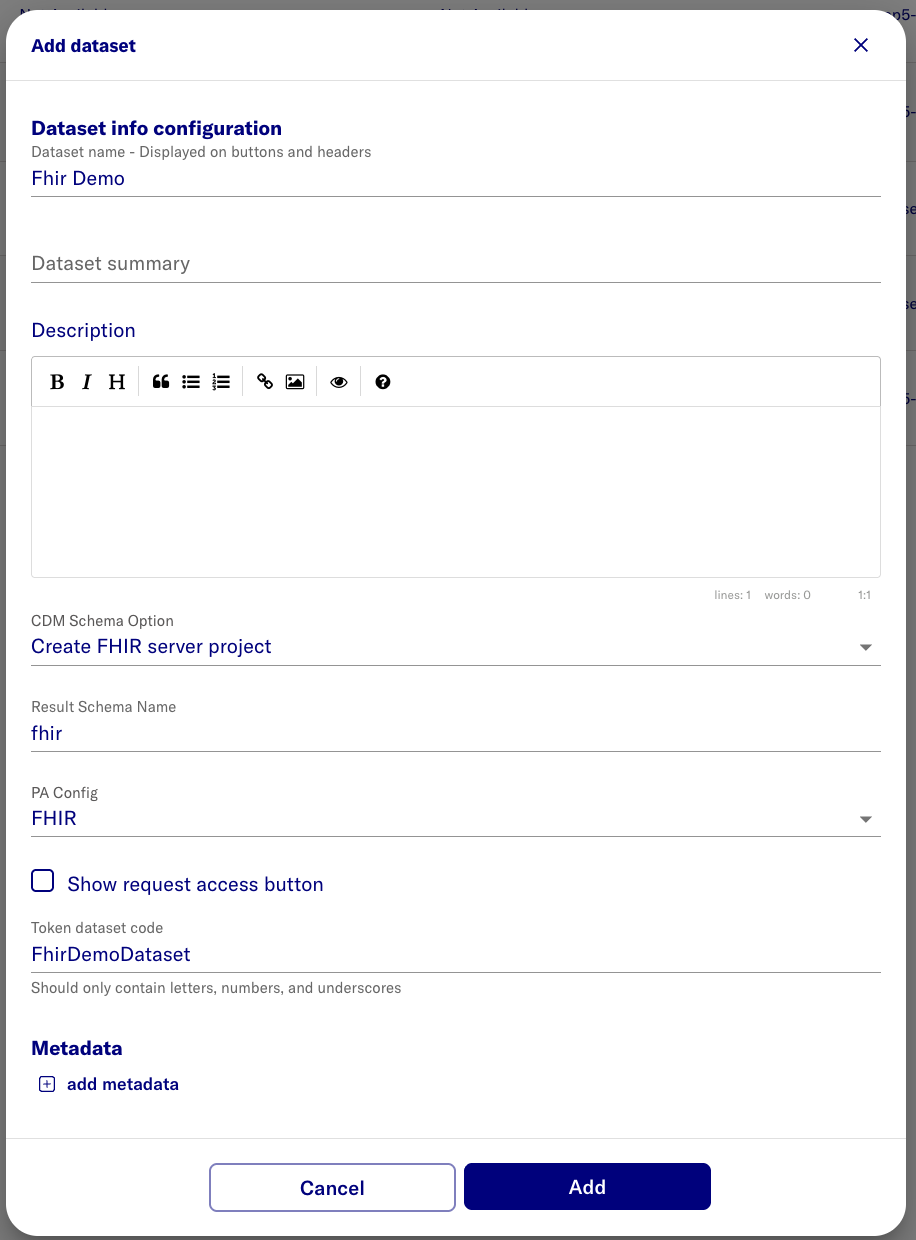Open the editor help guide

[x=382, y=381]
